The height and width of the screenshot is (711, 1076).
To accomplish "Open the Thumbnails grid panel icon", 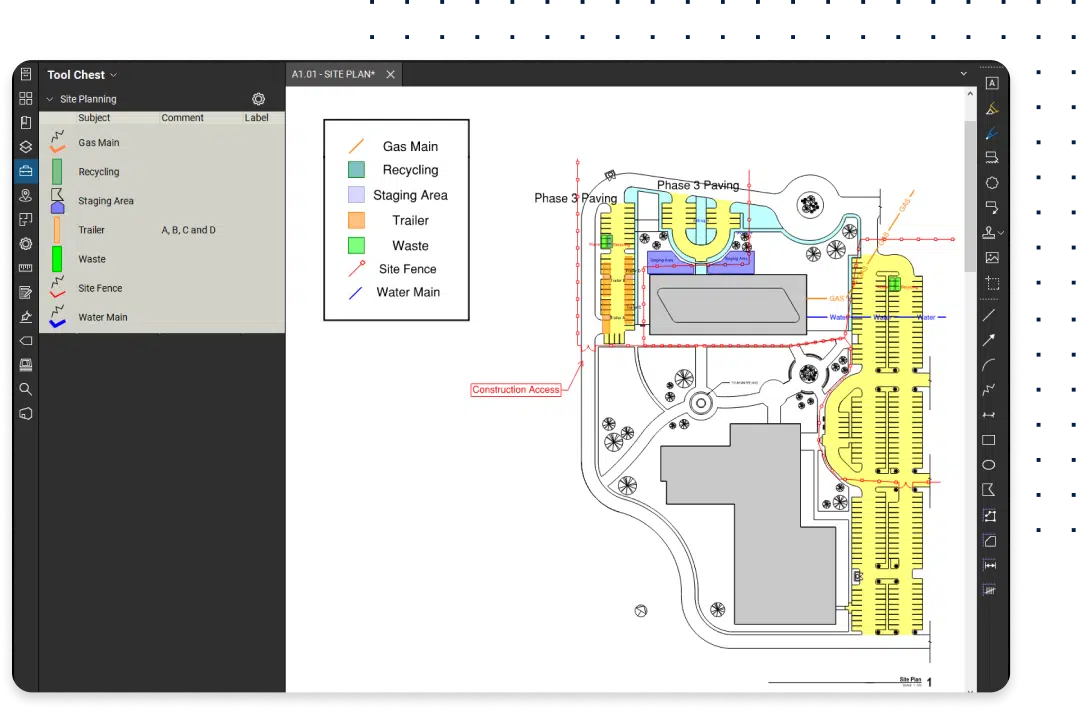I will (x=26, y=98).
